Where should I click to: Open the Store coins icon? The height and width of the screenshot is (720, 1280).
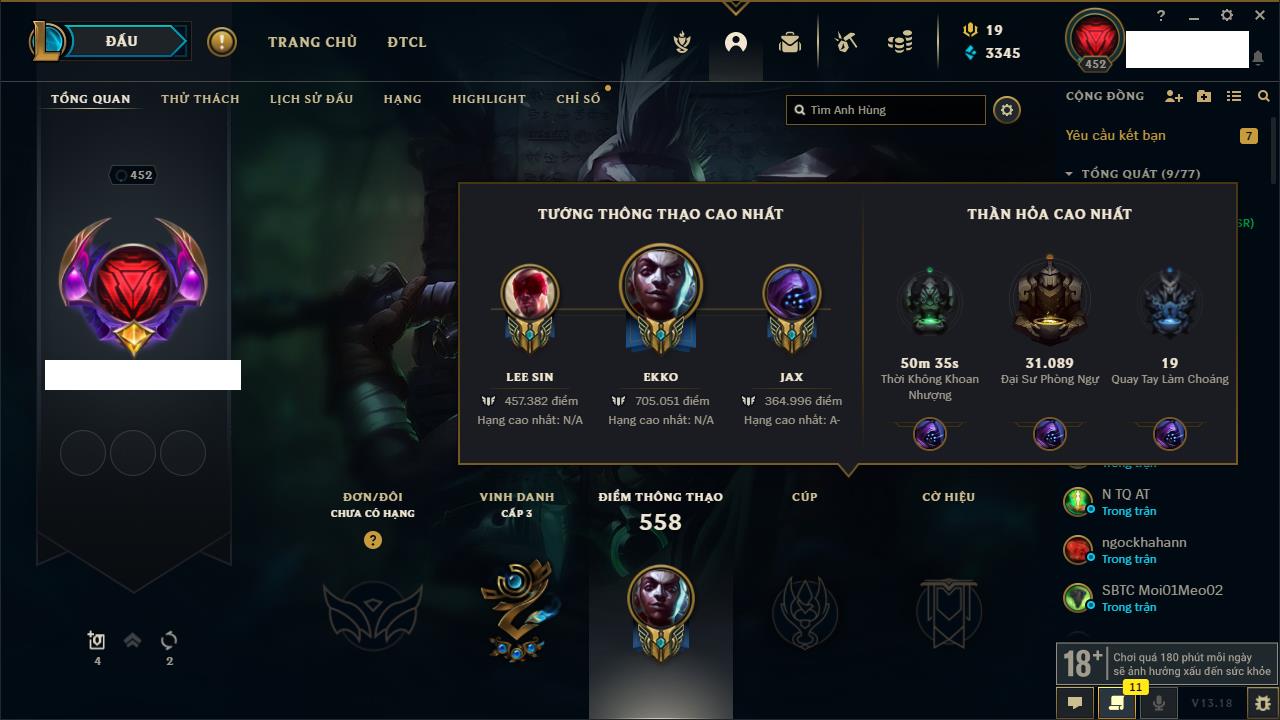tap(900, 42)
